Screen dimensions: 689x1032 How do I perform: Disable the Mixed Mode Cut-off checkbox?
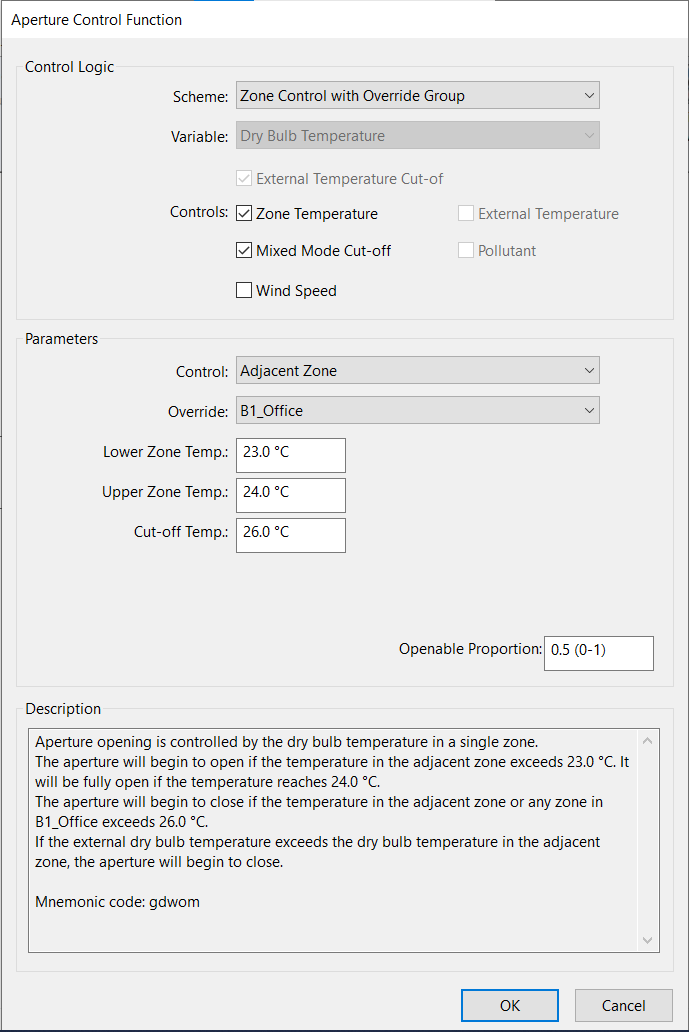244,250
